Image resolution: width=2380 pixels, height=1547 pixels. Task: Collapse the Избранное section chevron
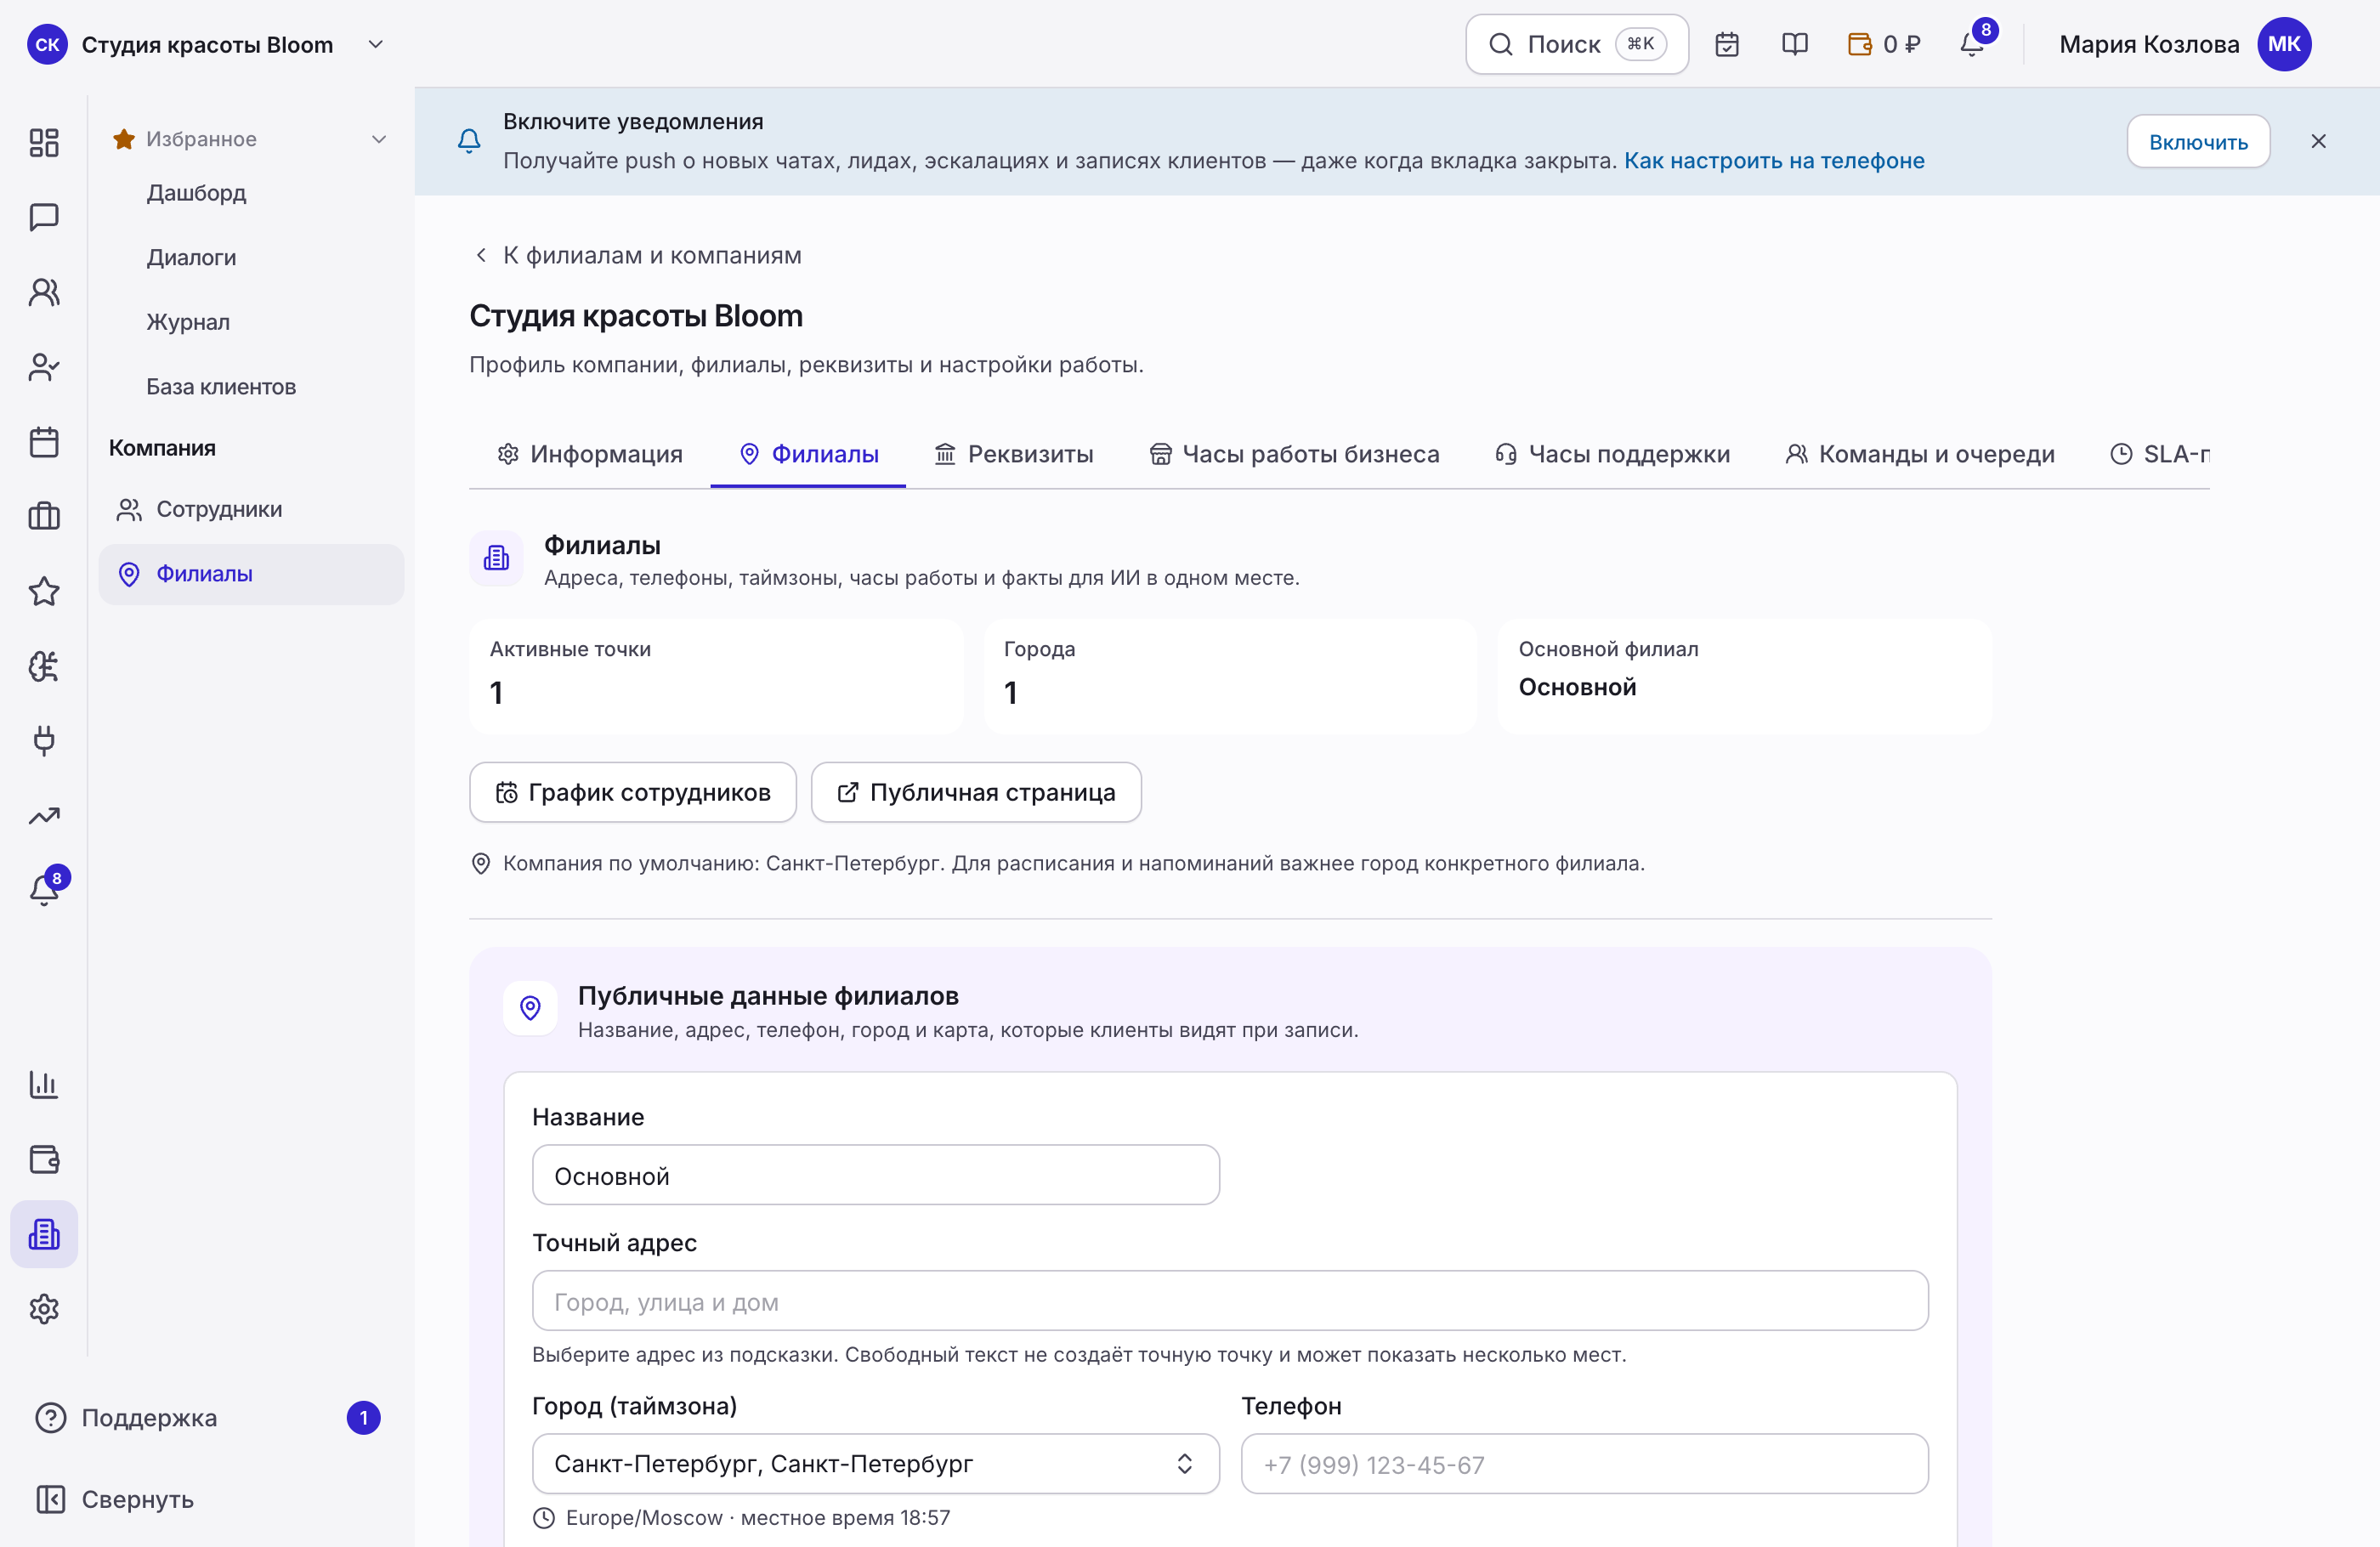[x=379, y=139]
